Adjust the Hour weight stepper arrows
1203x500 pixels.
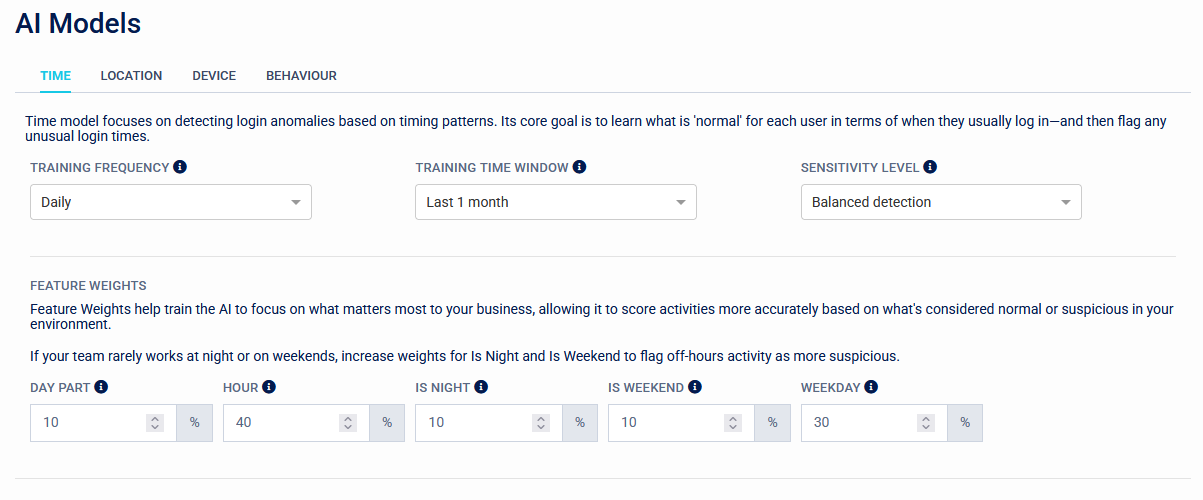pyautogui.click(x=348, y=423)
